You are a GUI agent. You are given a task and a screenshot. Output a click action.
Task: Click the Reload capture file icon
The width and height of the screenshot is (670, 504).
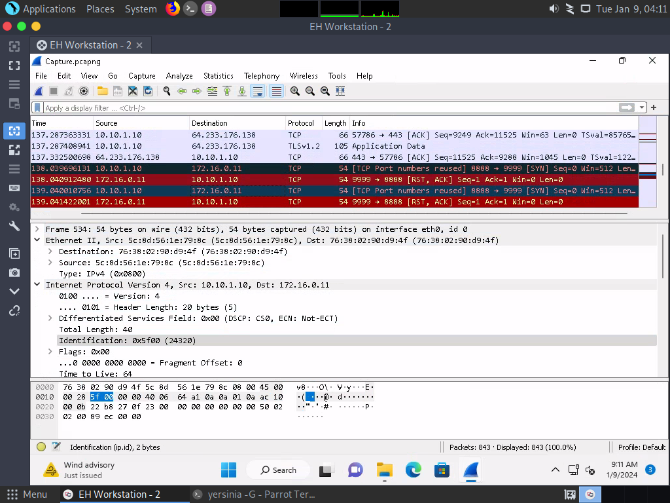pos(148,91)
